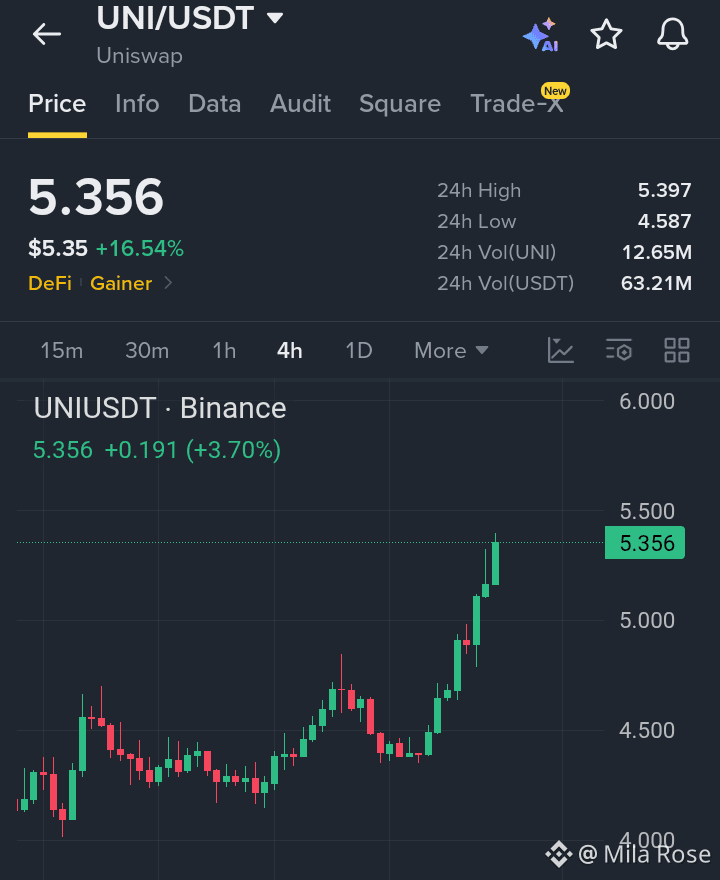
Task: Open the grid layout icon
Action: tap(677, 350)
